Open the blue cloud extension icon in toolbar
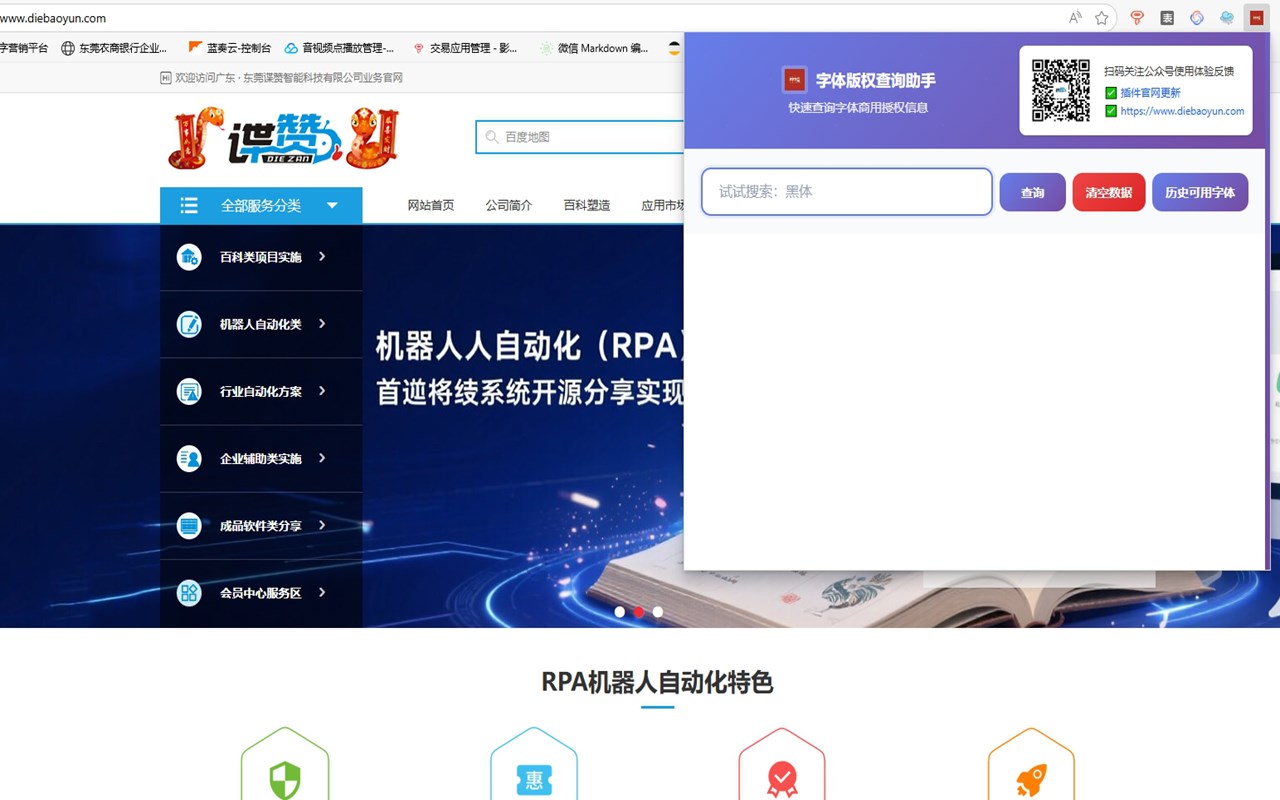This screenshot has width=1280, height=800. [x=1227, y=17]
